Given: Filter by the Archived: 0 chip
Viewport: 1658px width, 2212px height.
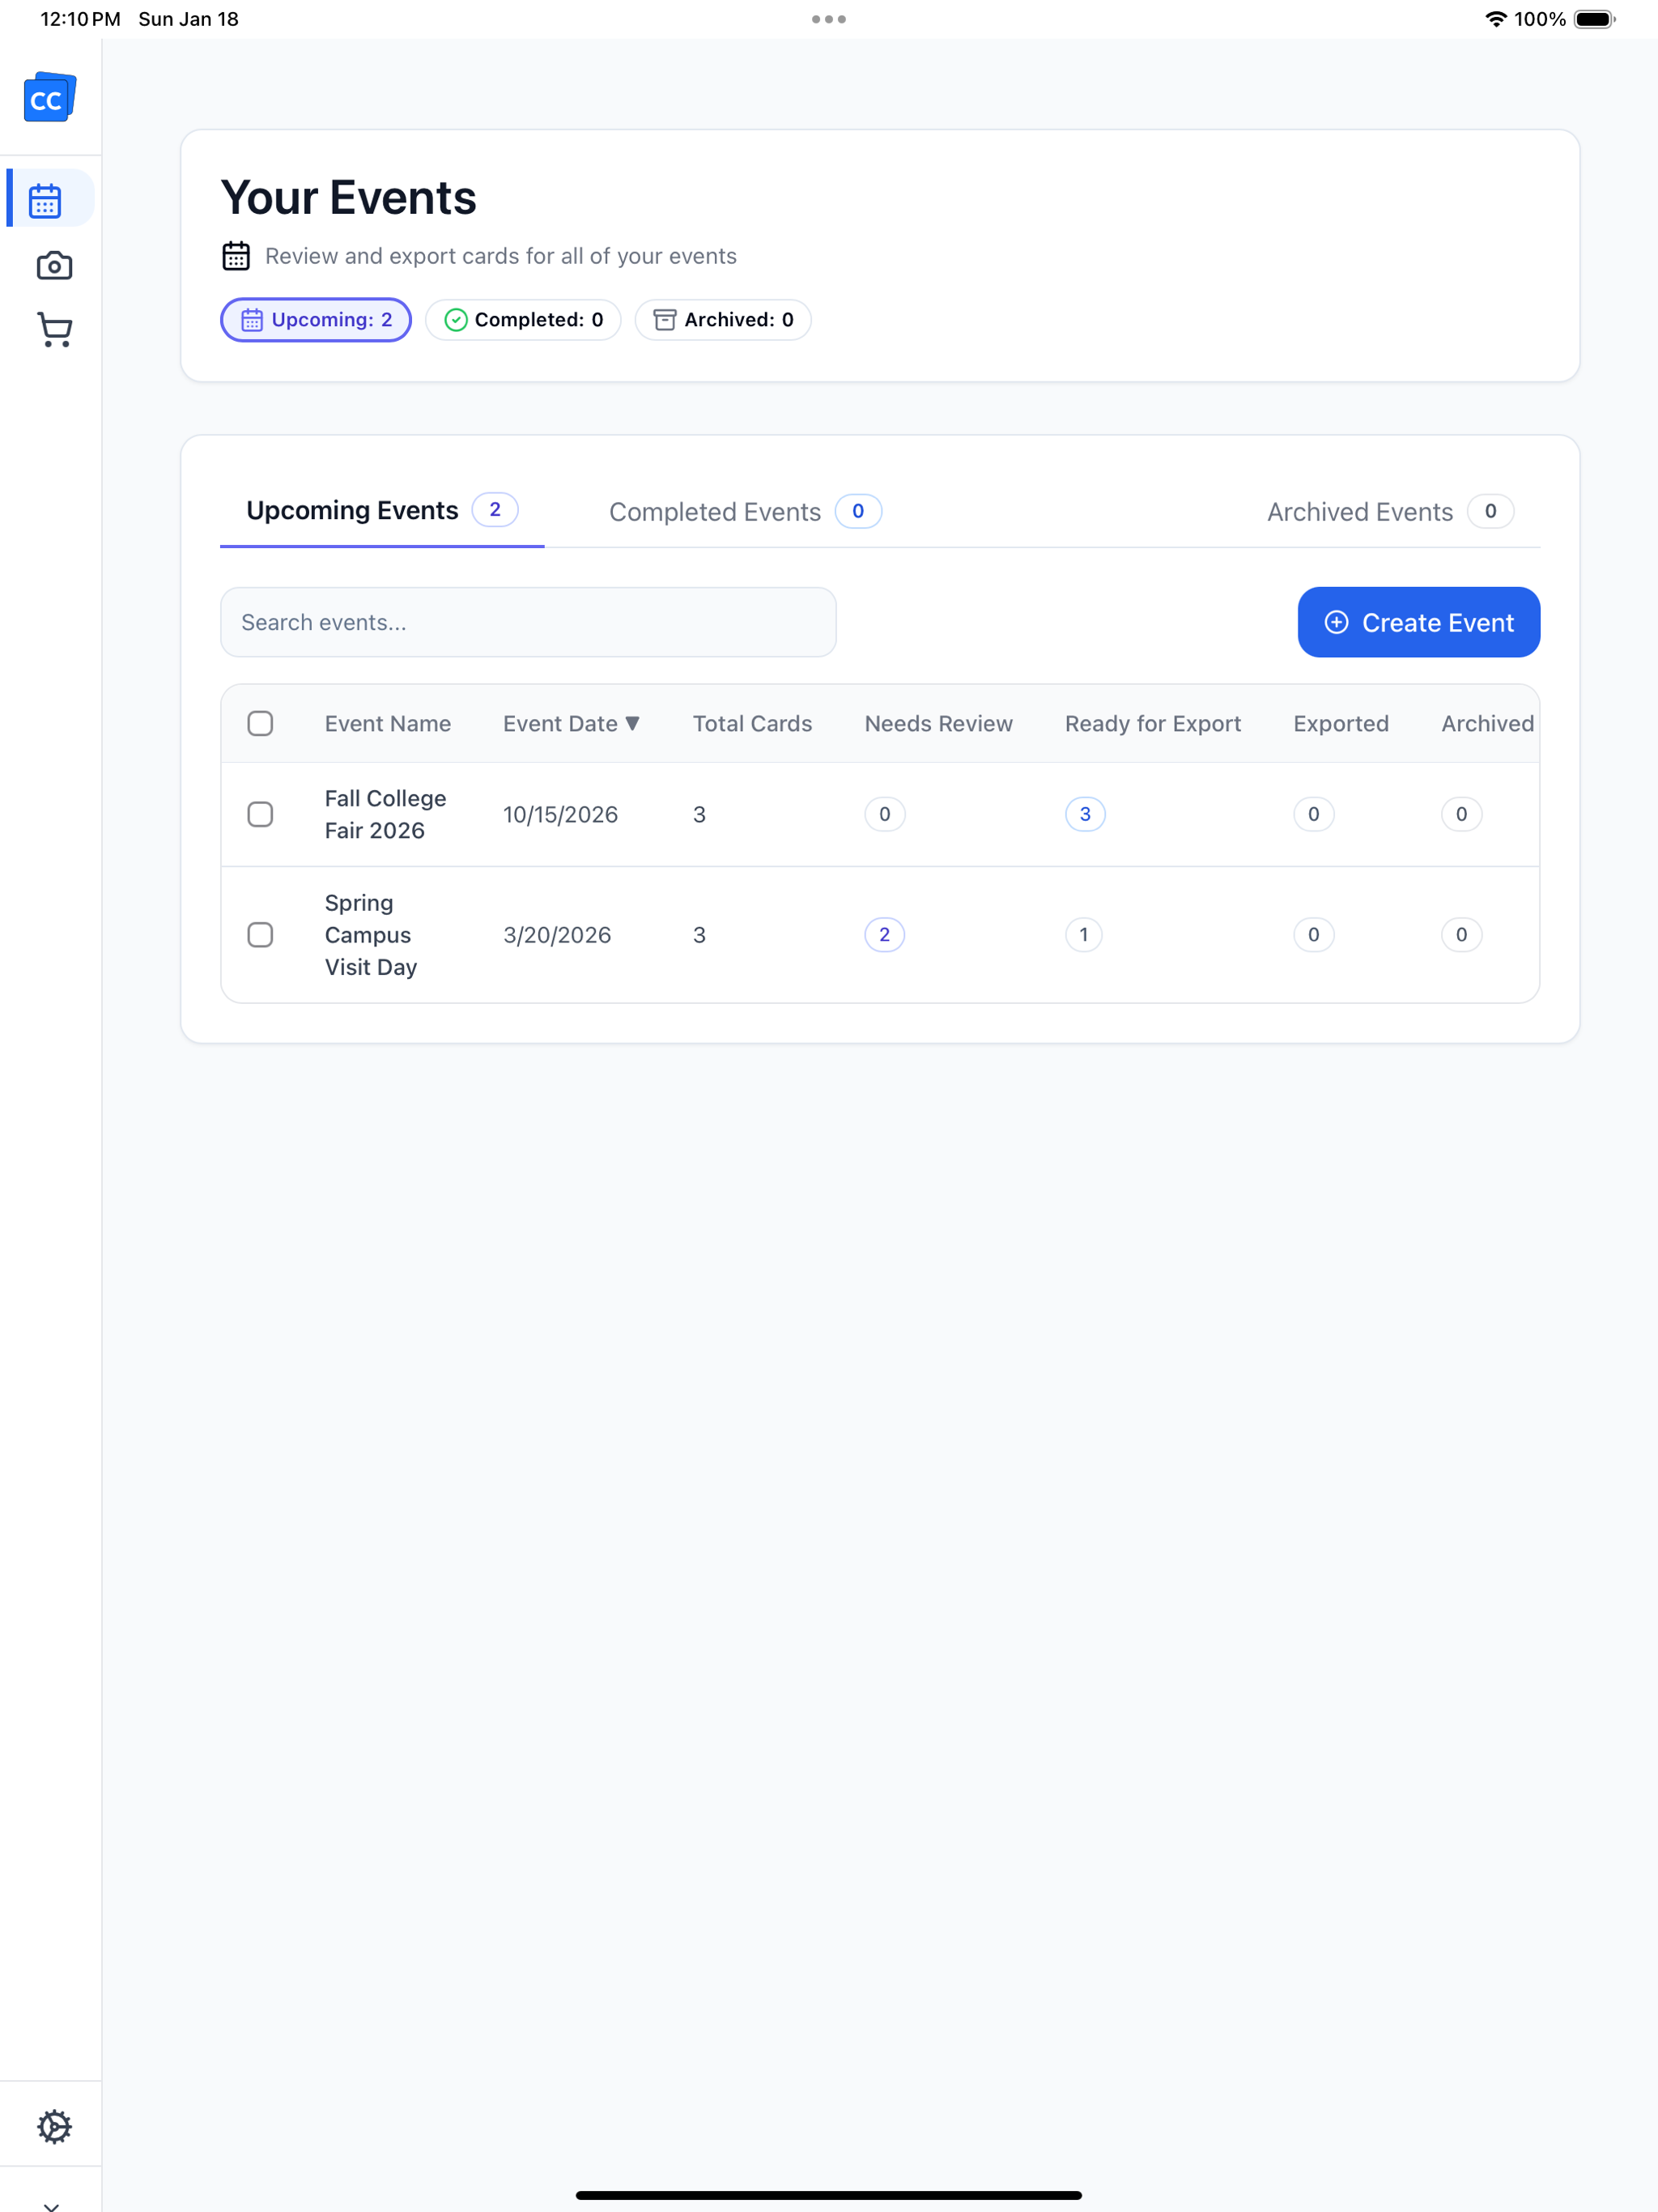Looking at the screenshot, I should (723, 320).
